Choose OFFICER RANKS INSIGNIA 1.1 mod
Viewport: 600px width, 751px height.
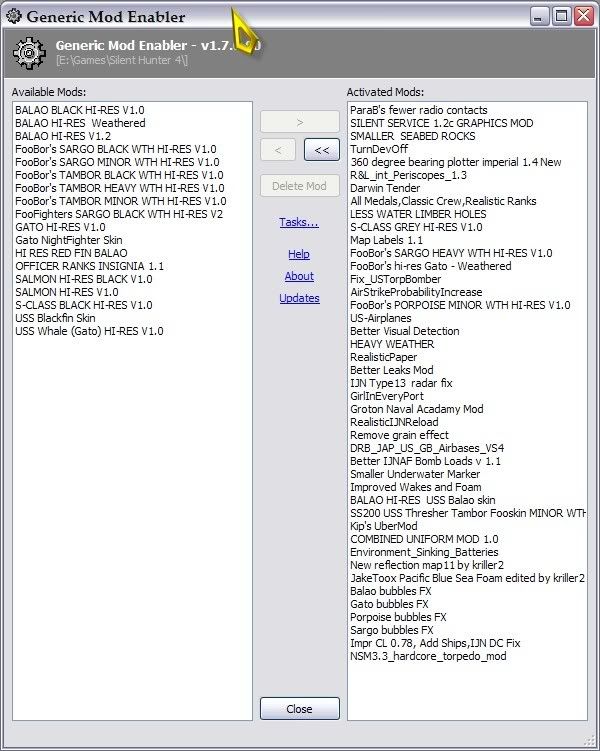[89, 266]
